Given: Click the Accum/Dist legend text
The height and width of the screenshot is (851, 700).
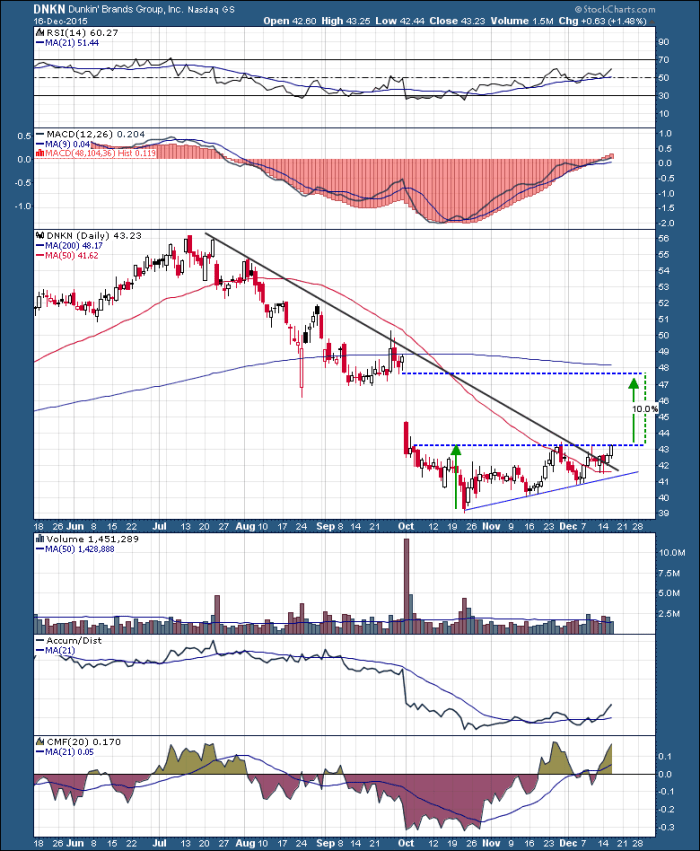Looking at the screenshot, I should click(x=74, y=640).
